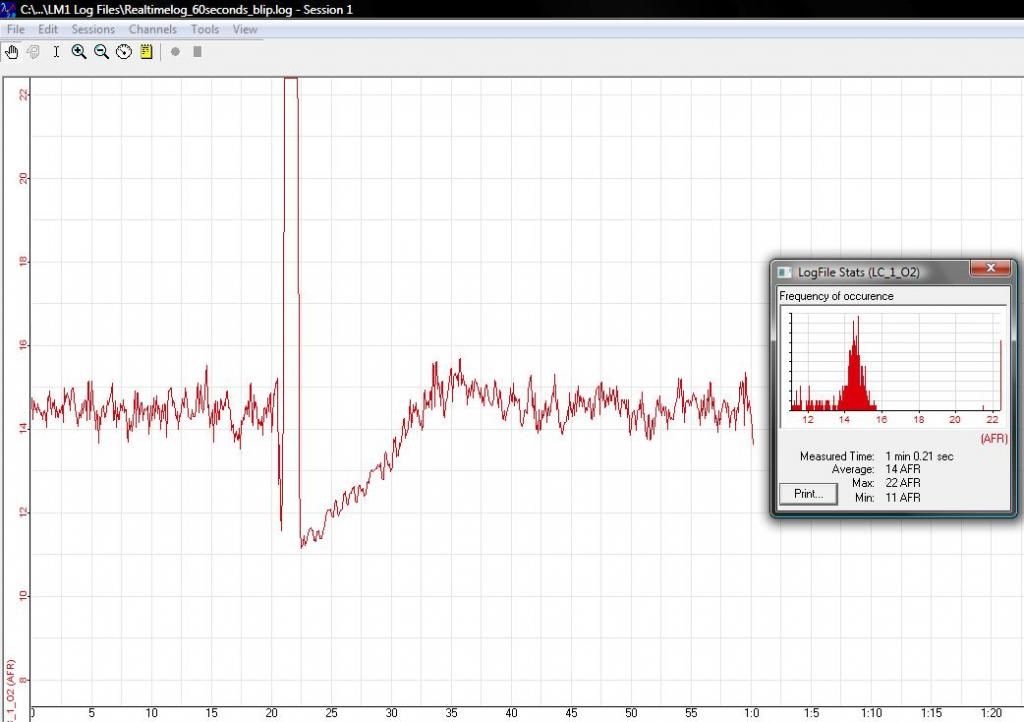Close the LogFile Stats dialog

(x=990, y=269)
